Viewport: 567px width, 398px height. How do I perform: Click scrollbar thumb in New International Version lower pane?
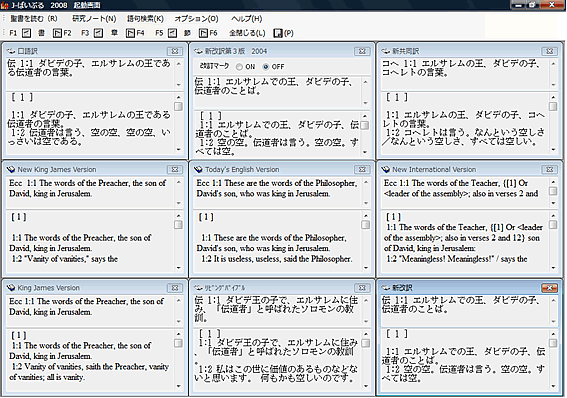click(553, 225)
